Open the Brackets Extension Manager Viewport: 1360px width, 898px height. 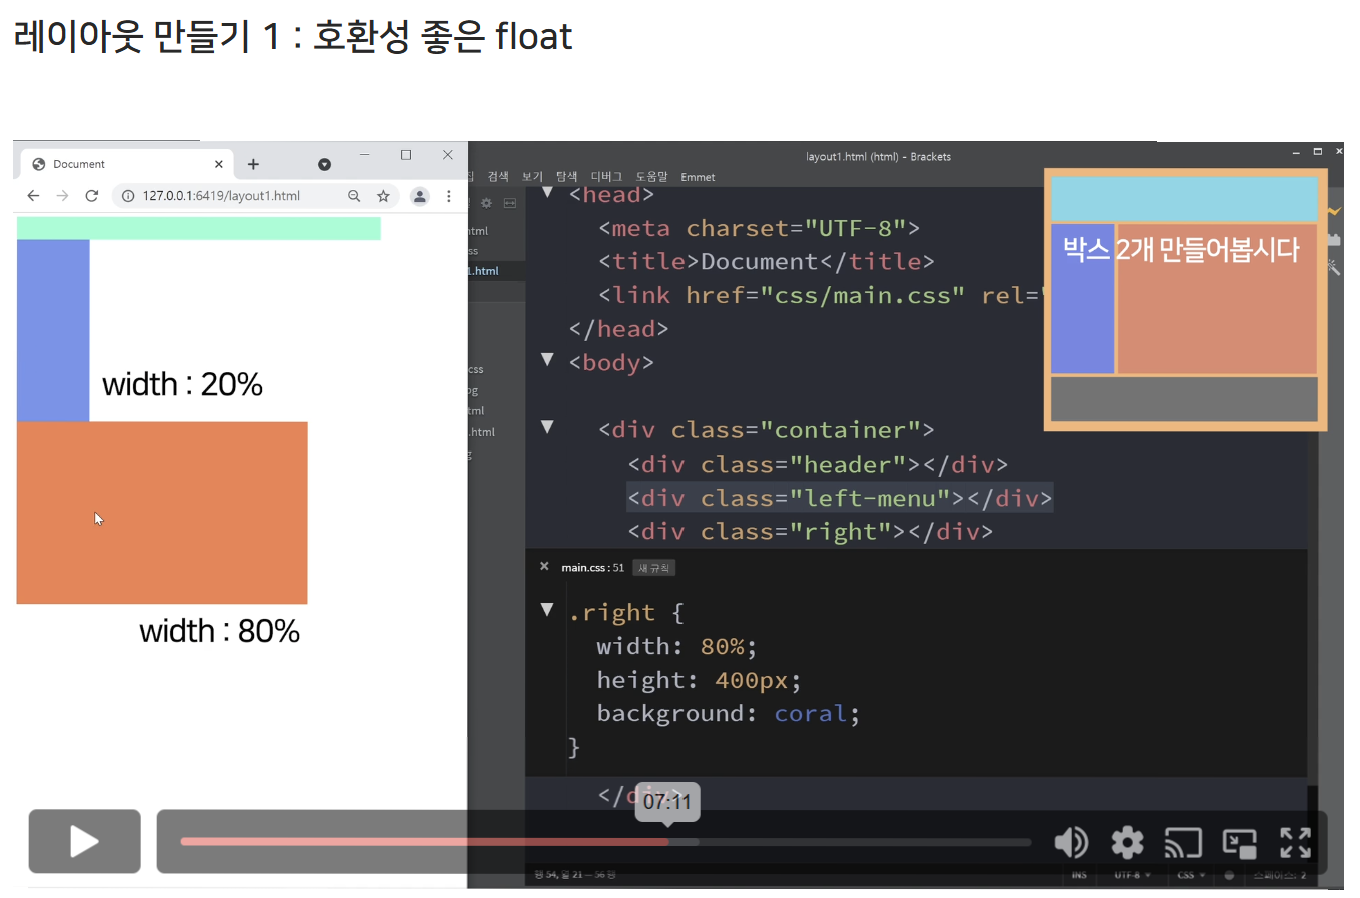(1334, 239)
